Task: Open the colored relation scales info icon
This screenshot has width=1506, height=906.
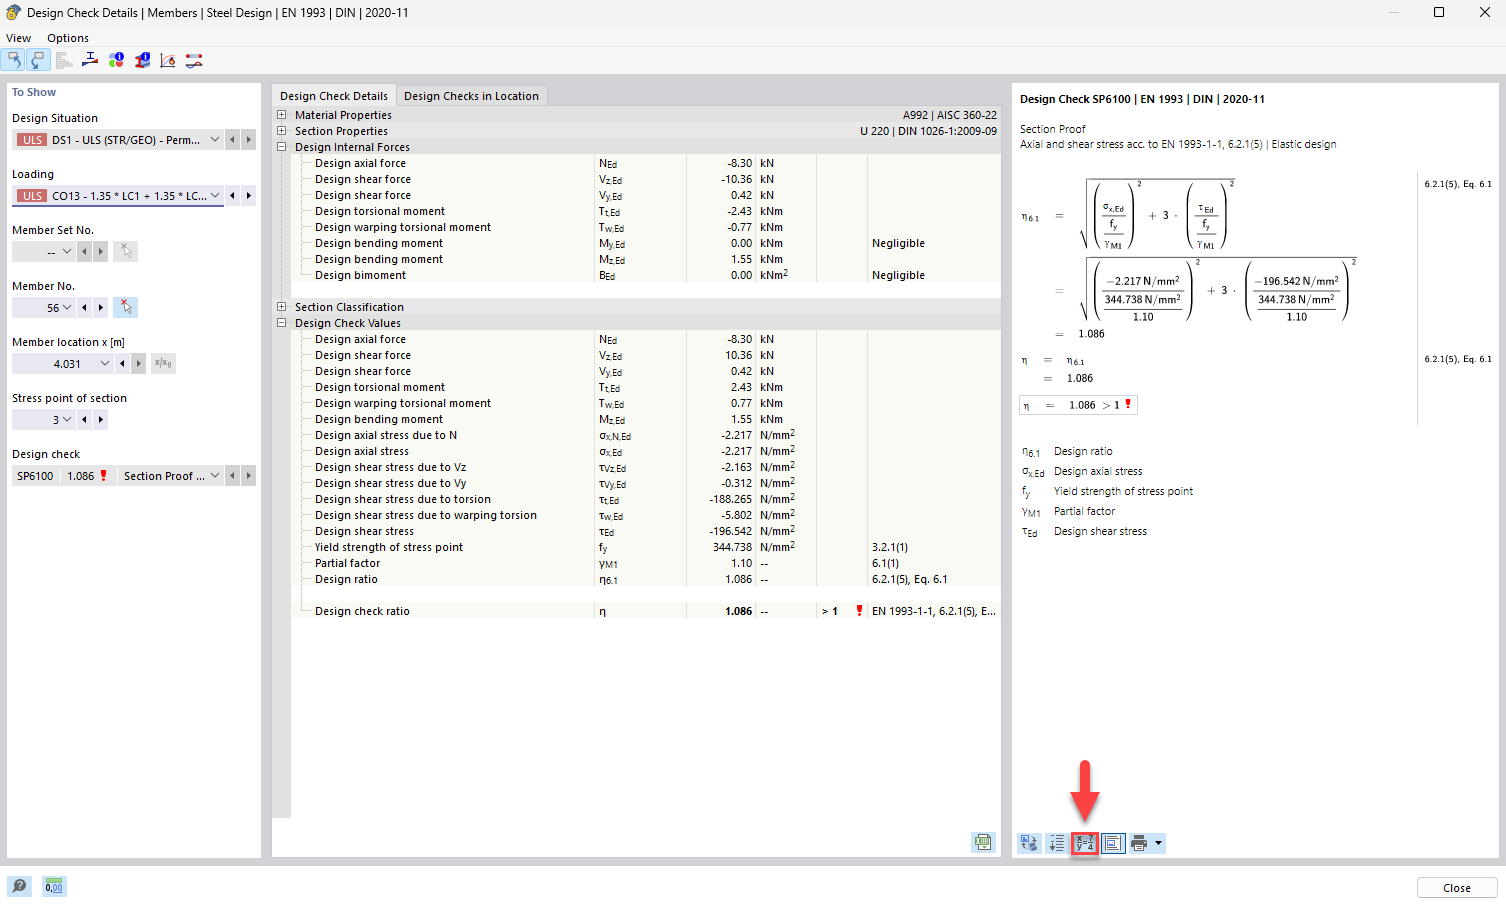Action: click(x=116, y=60)
